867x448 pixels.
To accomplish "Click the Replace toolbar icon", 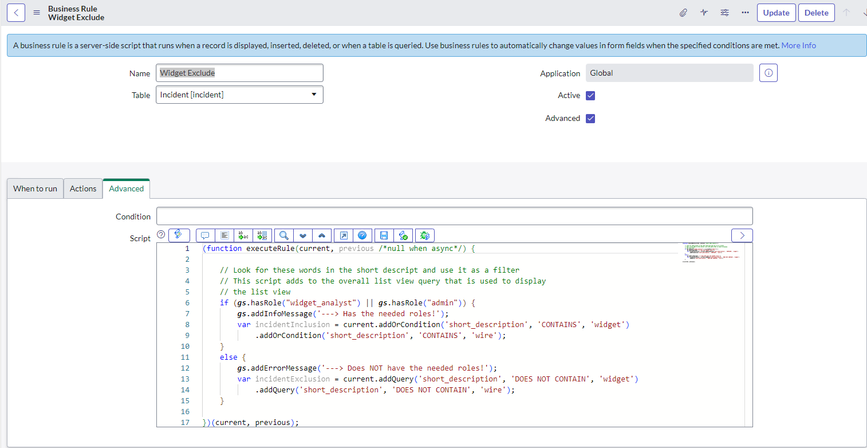I will 243,235.
